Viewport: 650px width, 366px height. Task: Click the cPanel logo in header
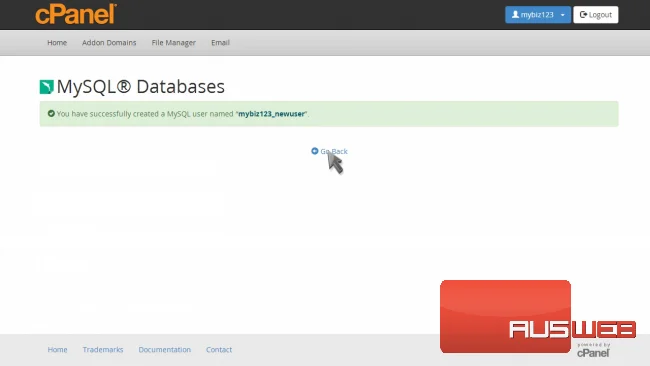pos(76,14)
